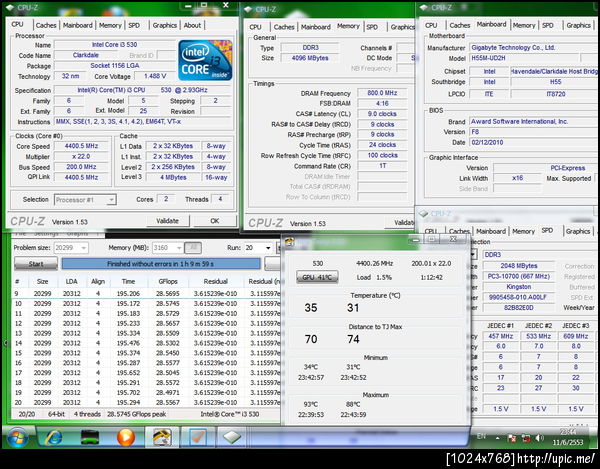This screenshot has width=600, height=469.
Task: Click the Finished without errors progress bar
Action: (161, 264)
